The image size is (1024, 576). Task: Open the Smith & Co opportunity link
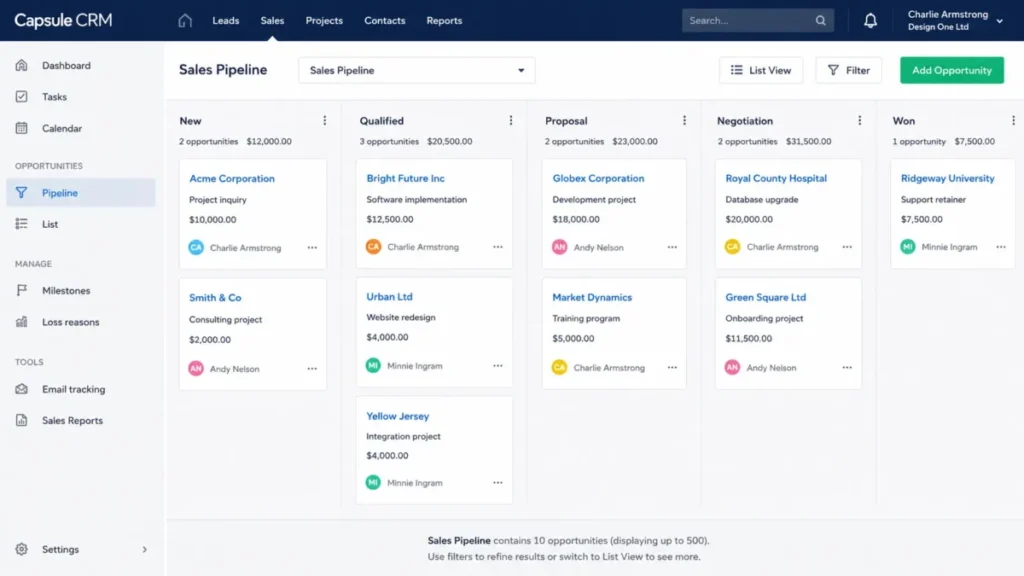click(215, 298)
